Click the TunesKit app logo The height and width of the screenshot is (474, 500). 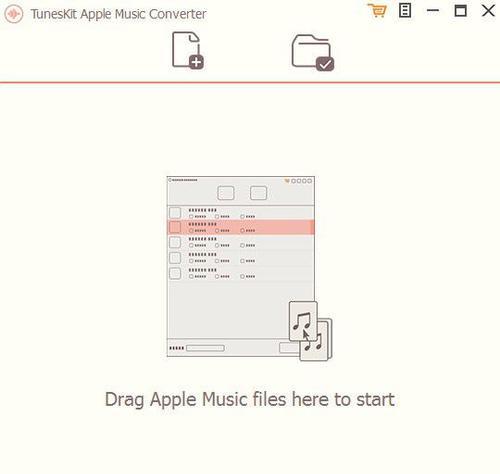14,14
